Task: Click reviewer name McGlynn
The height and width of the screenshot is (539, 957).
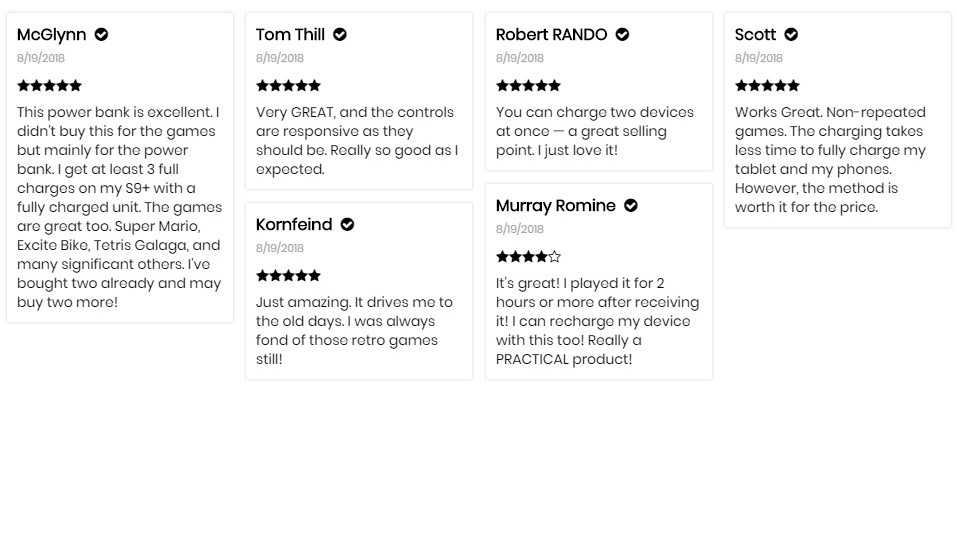Action: click(51, 35)
